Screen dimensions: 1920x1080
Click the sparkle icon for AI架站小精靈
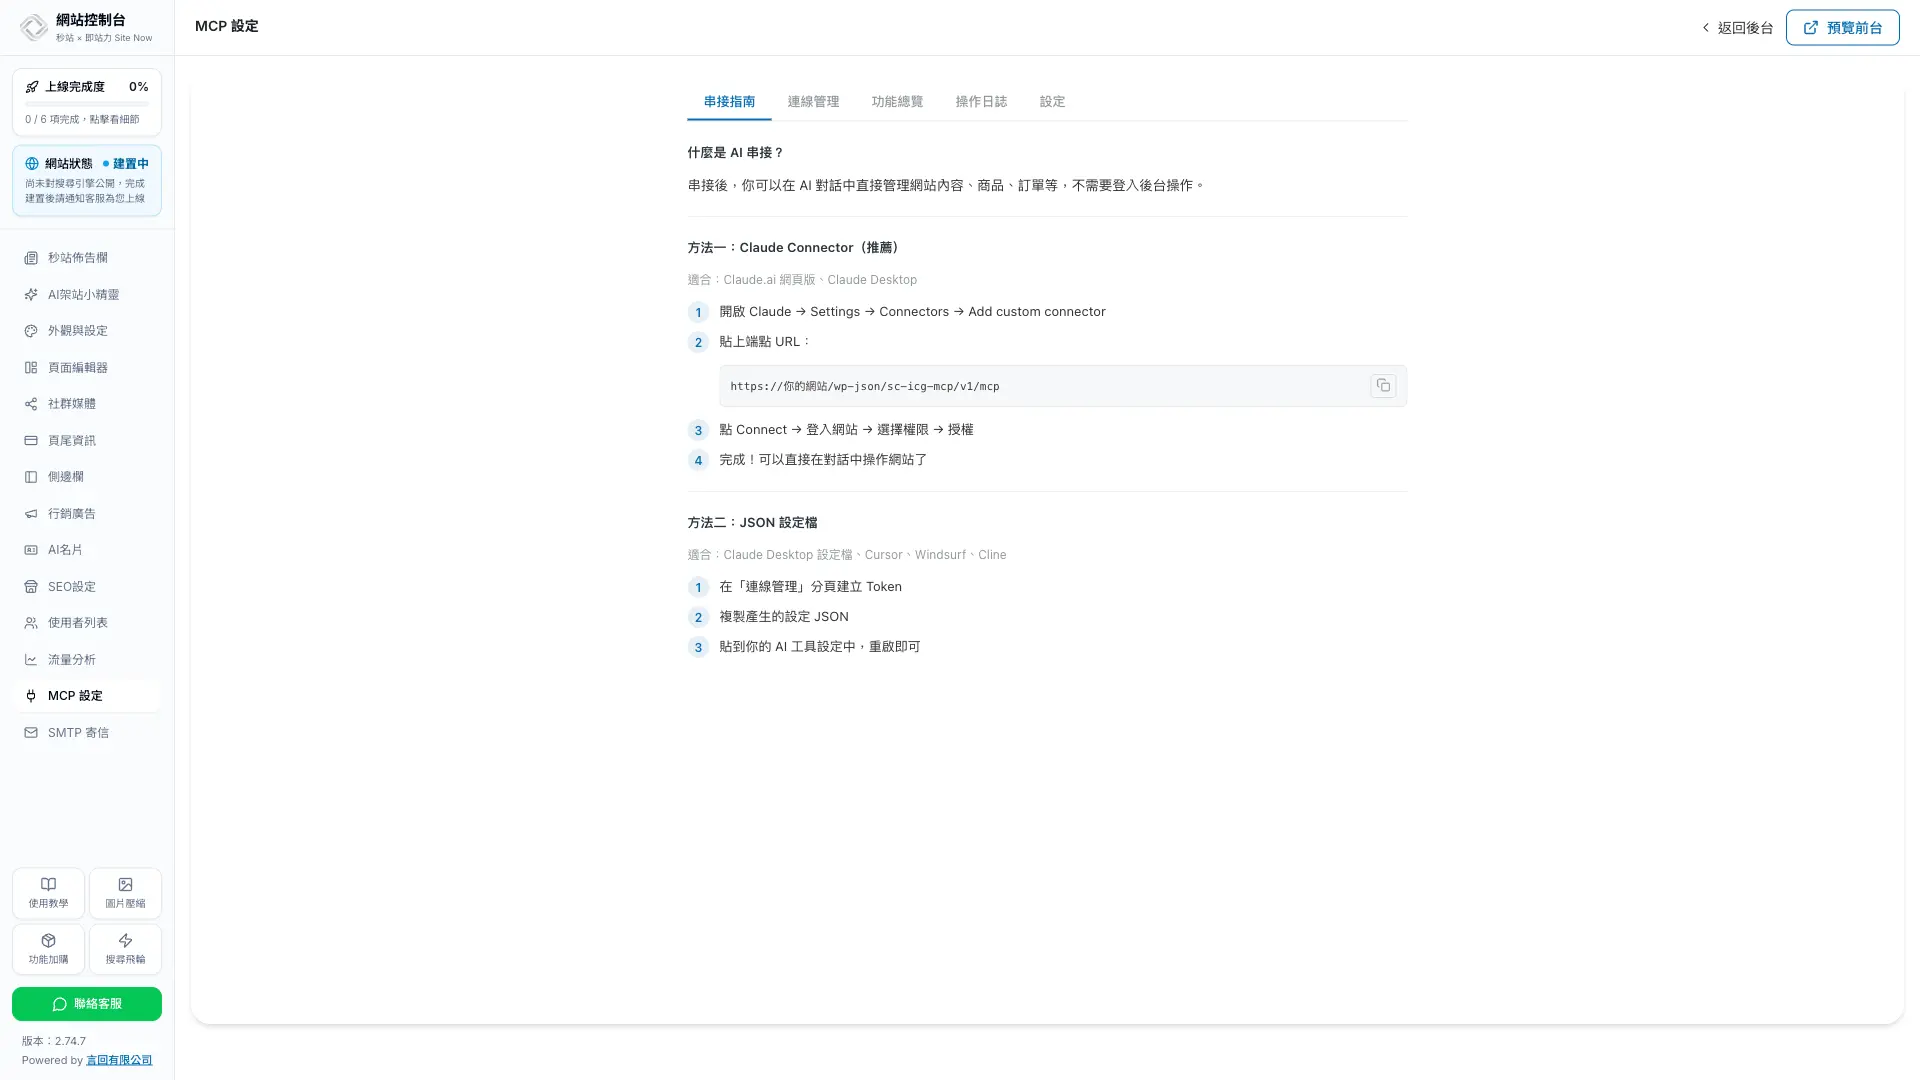point(31,295)
